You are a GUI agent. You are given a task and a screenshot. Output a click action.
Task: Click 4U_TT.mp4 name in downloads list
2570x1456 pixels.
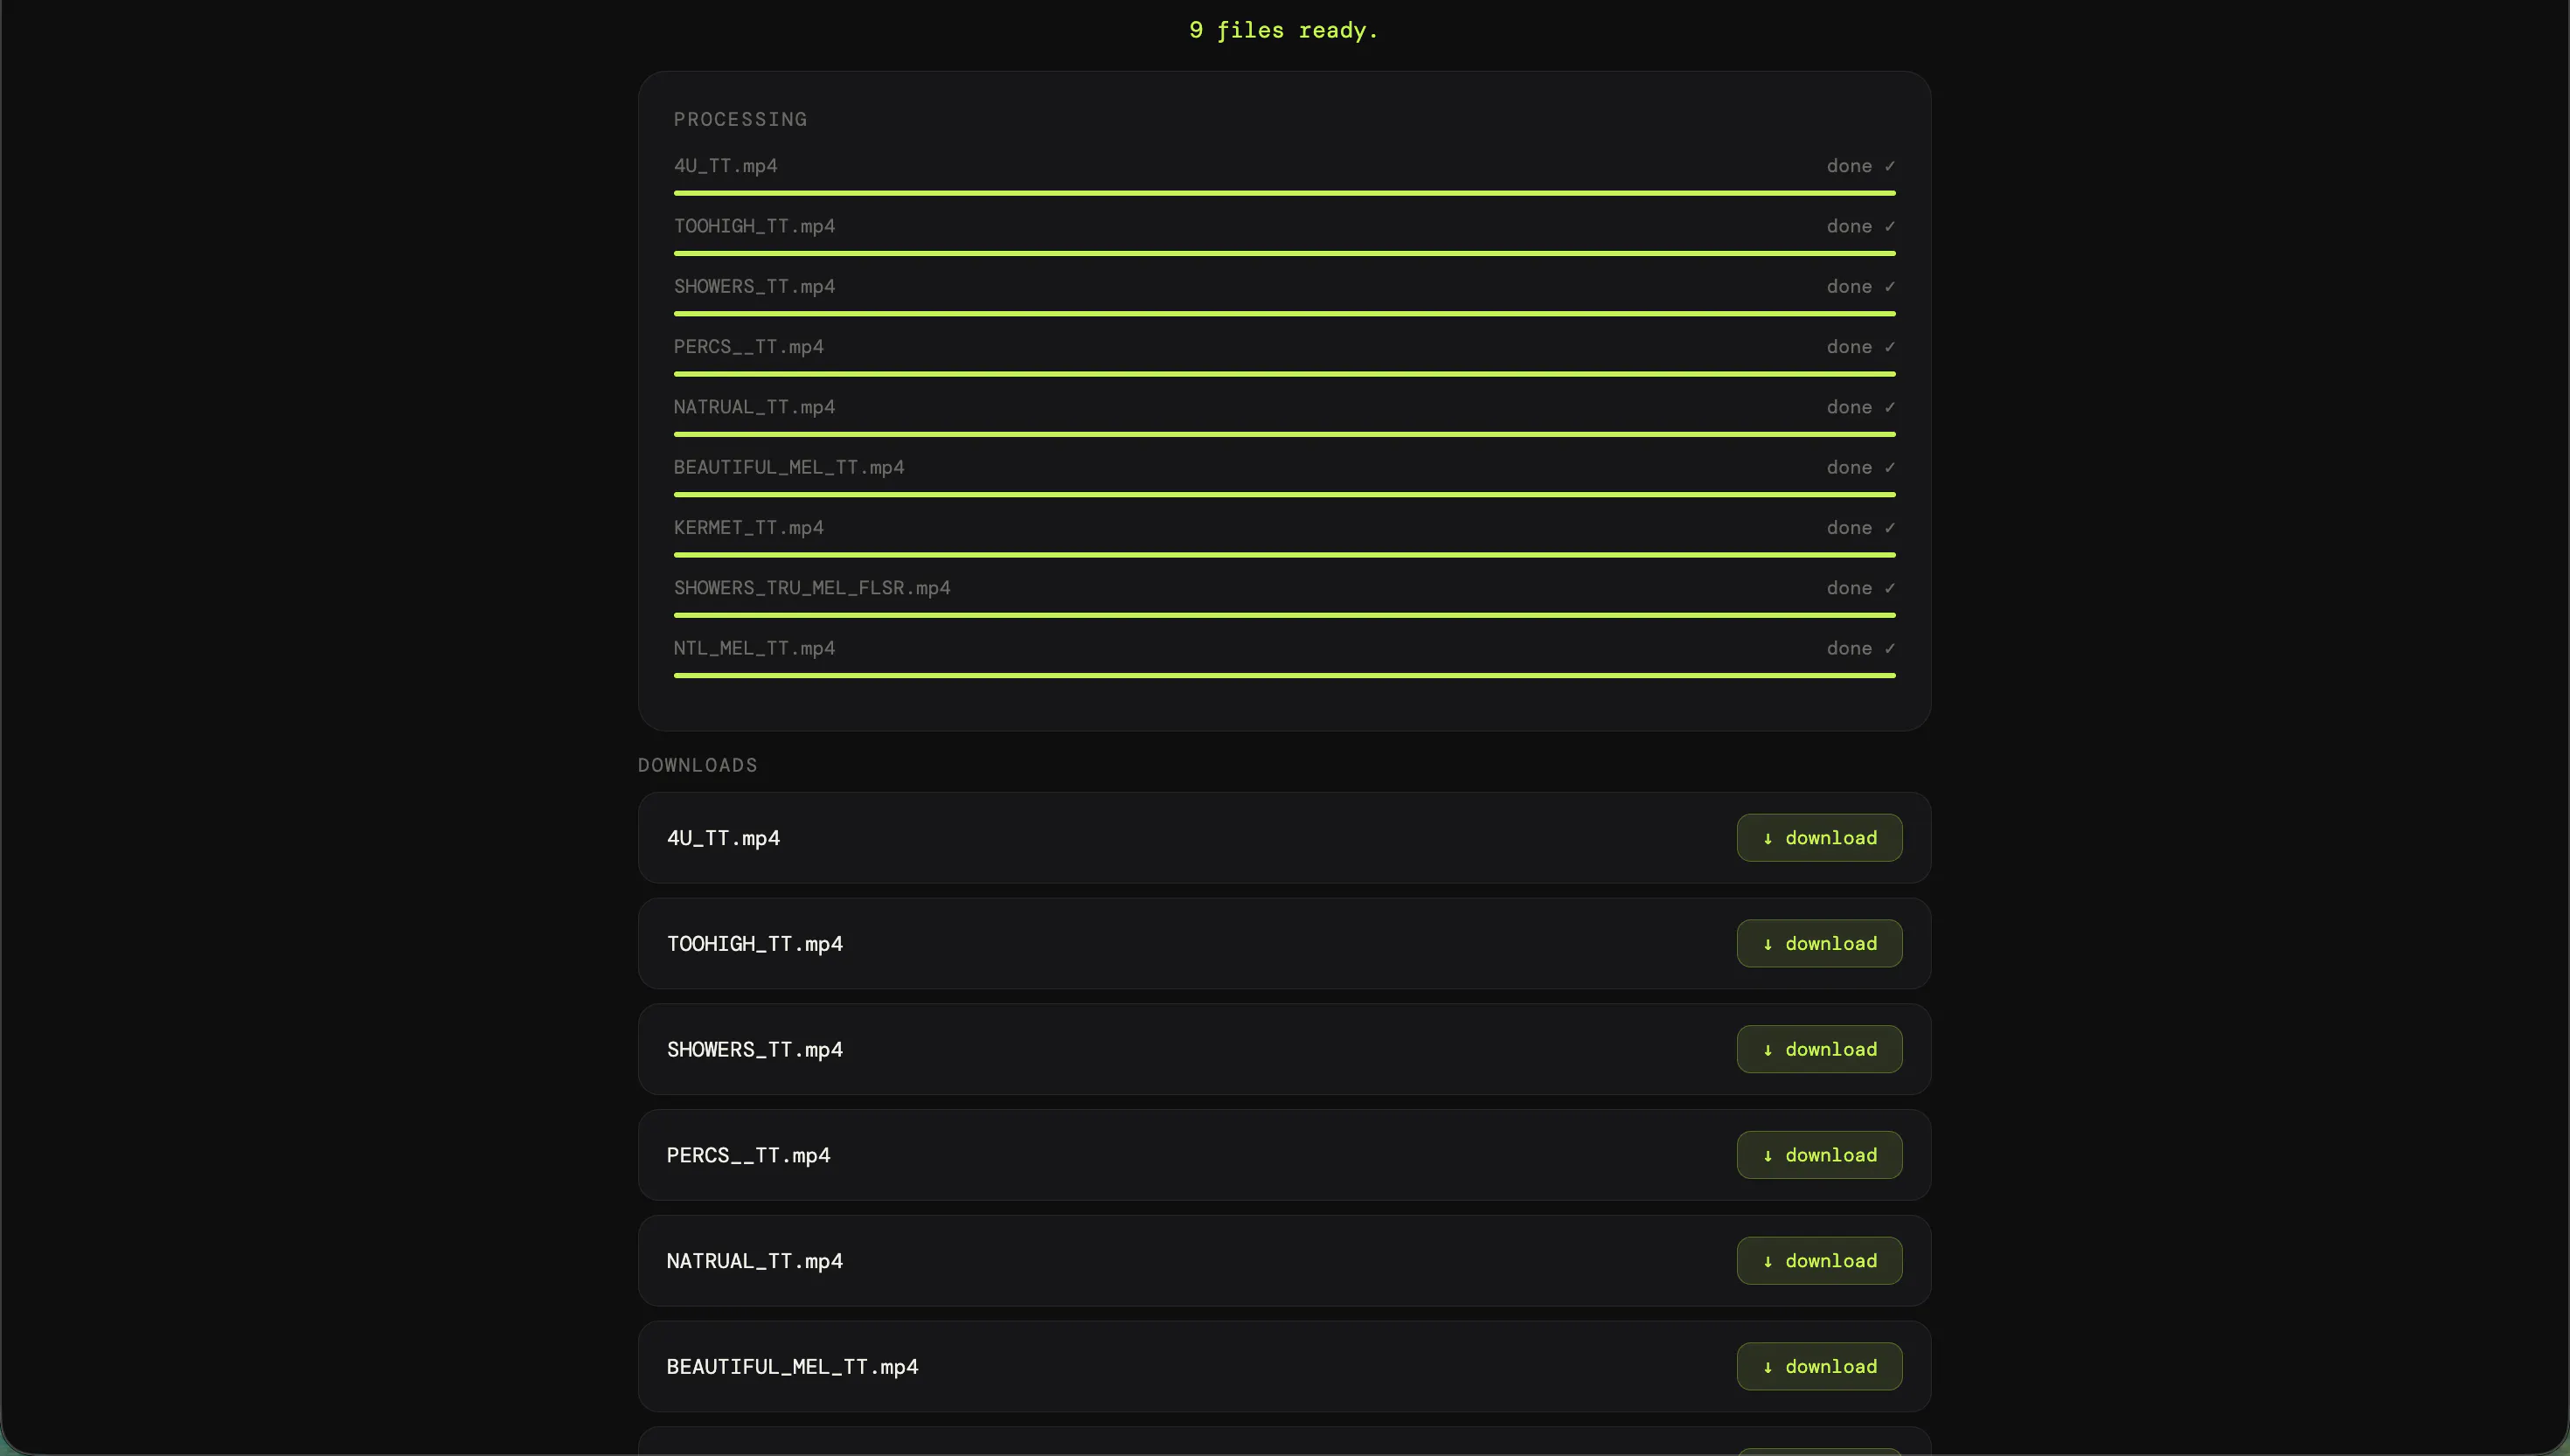[723, 838]
